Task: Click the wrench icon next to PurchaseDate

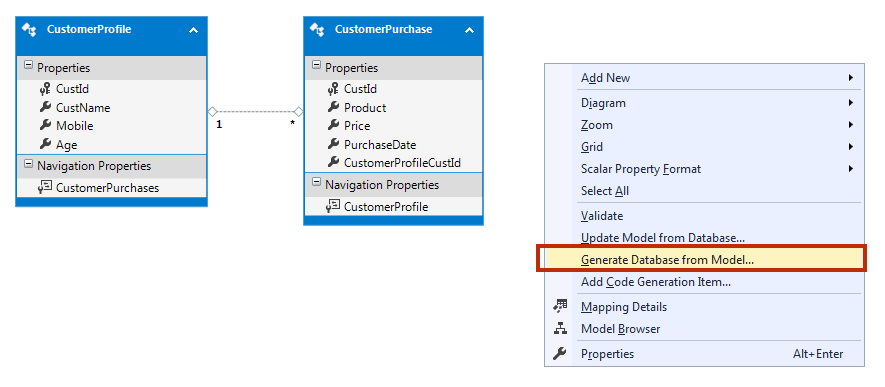Action: tap(333, 144)
